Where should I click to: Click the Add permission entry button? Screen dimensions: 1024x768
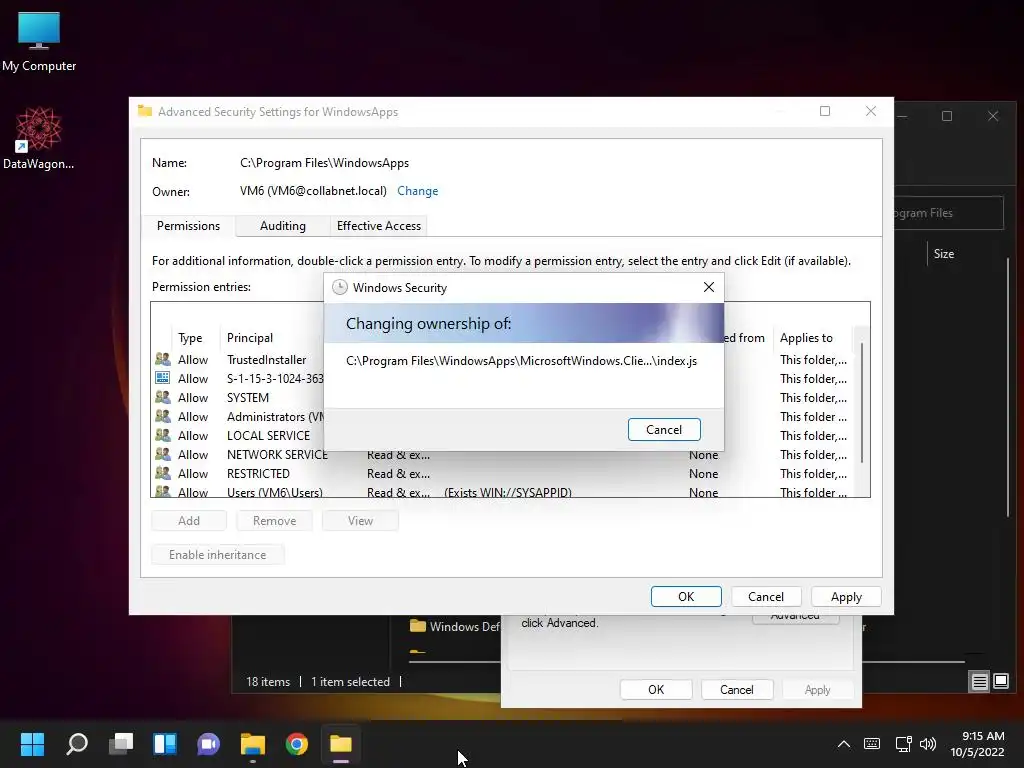pos(189,520)
